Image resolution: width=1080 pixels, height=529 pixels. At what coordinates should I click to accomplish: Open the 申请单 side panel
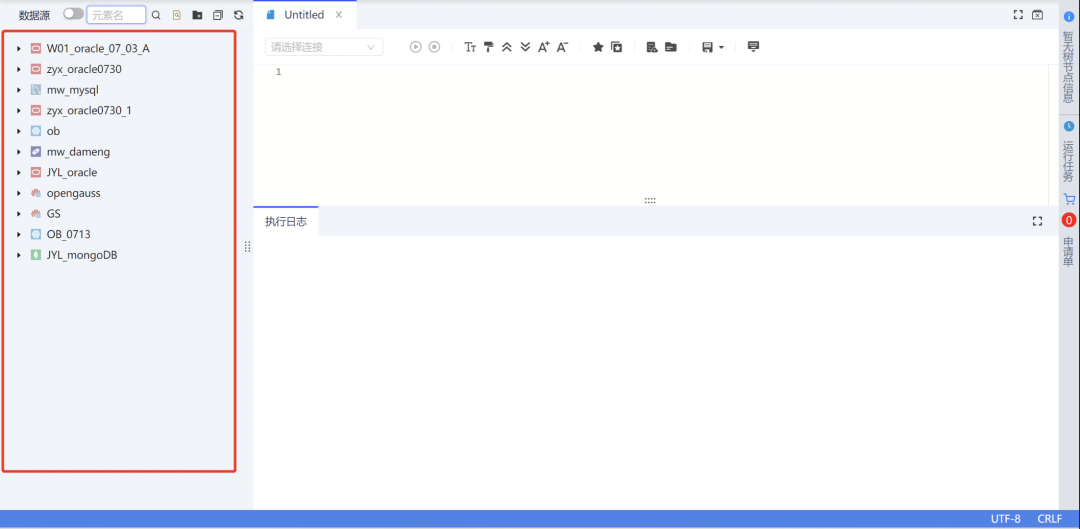click(x=1069, y=251)
